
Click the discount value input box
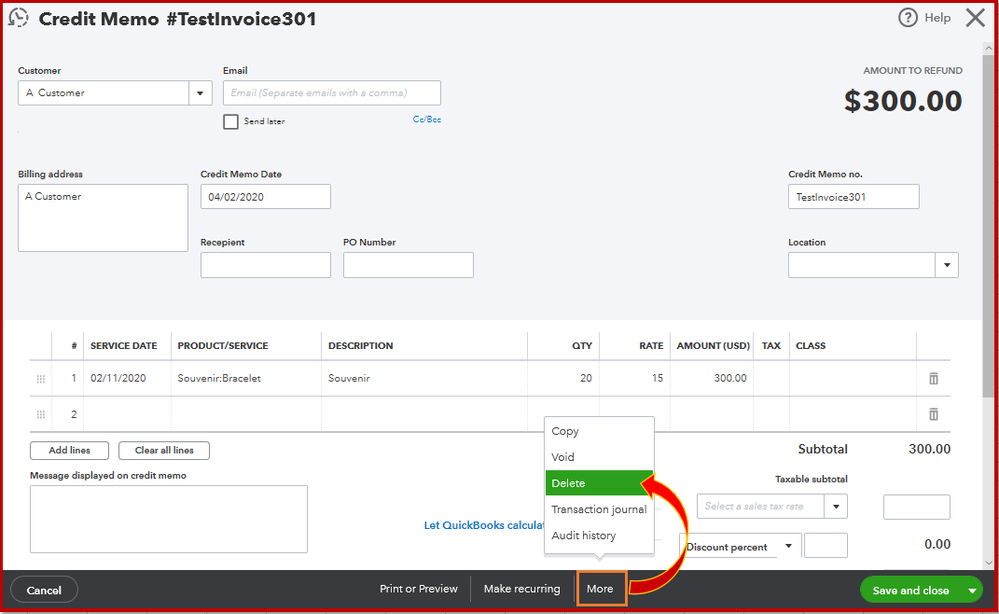click(826, 546)
